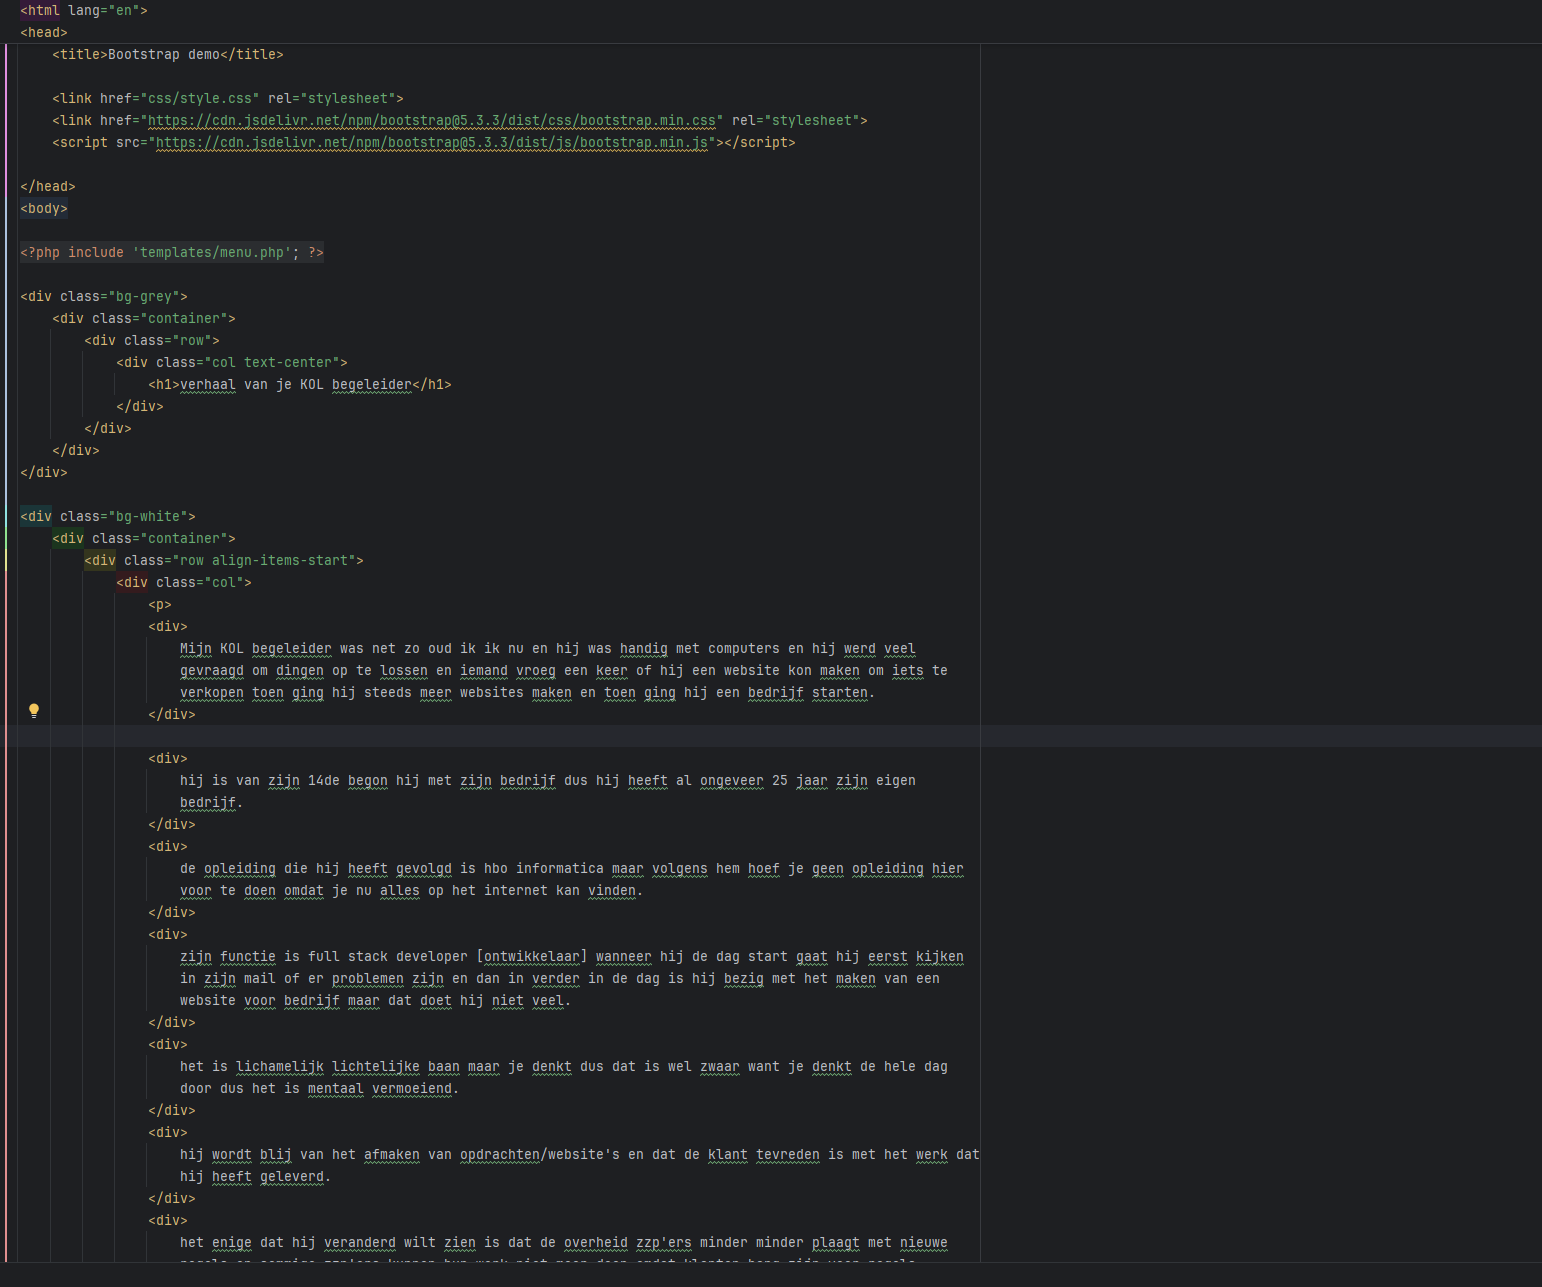Click the "row align-items-start" div tag

pyautogui.click(x=223, y=561)
